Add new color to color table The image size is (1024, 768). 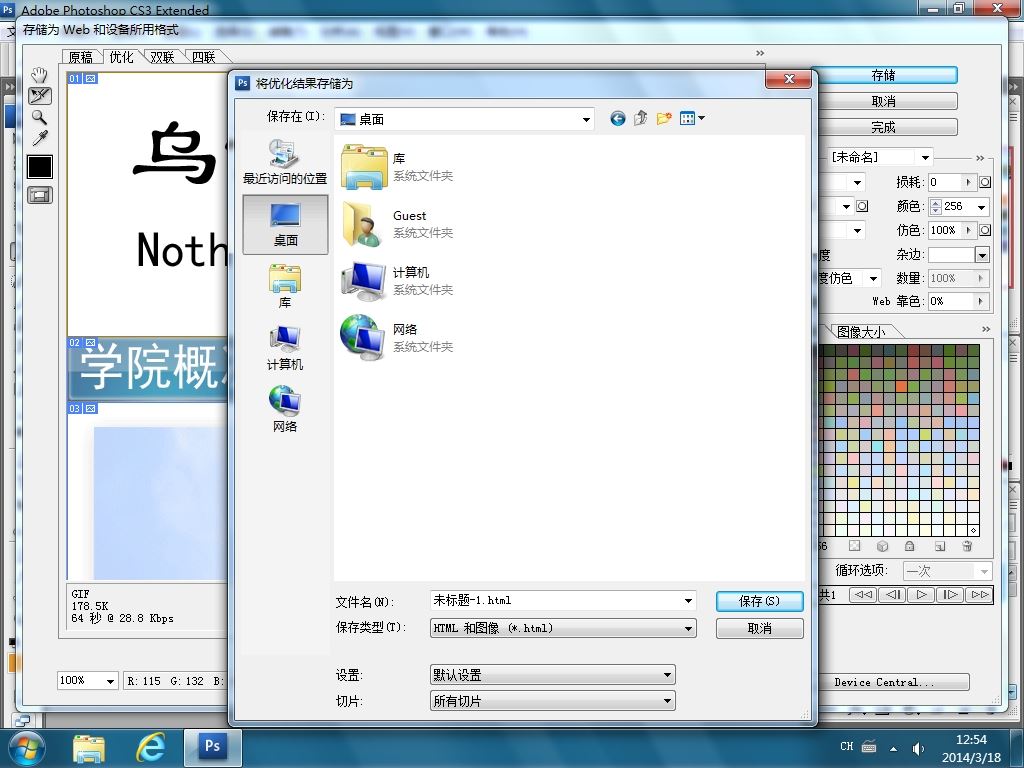click(x=939, y=546)
